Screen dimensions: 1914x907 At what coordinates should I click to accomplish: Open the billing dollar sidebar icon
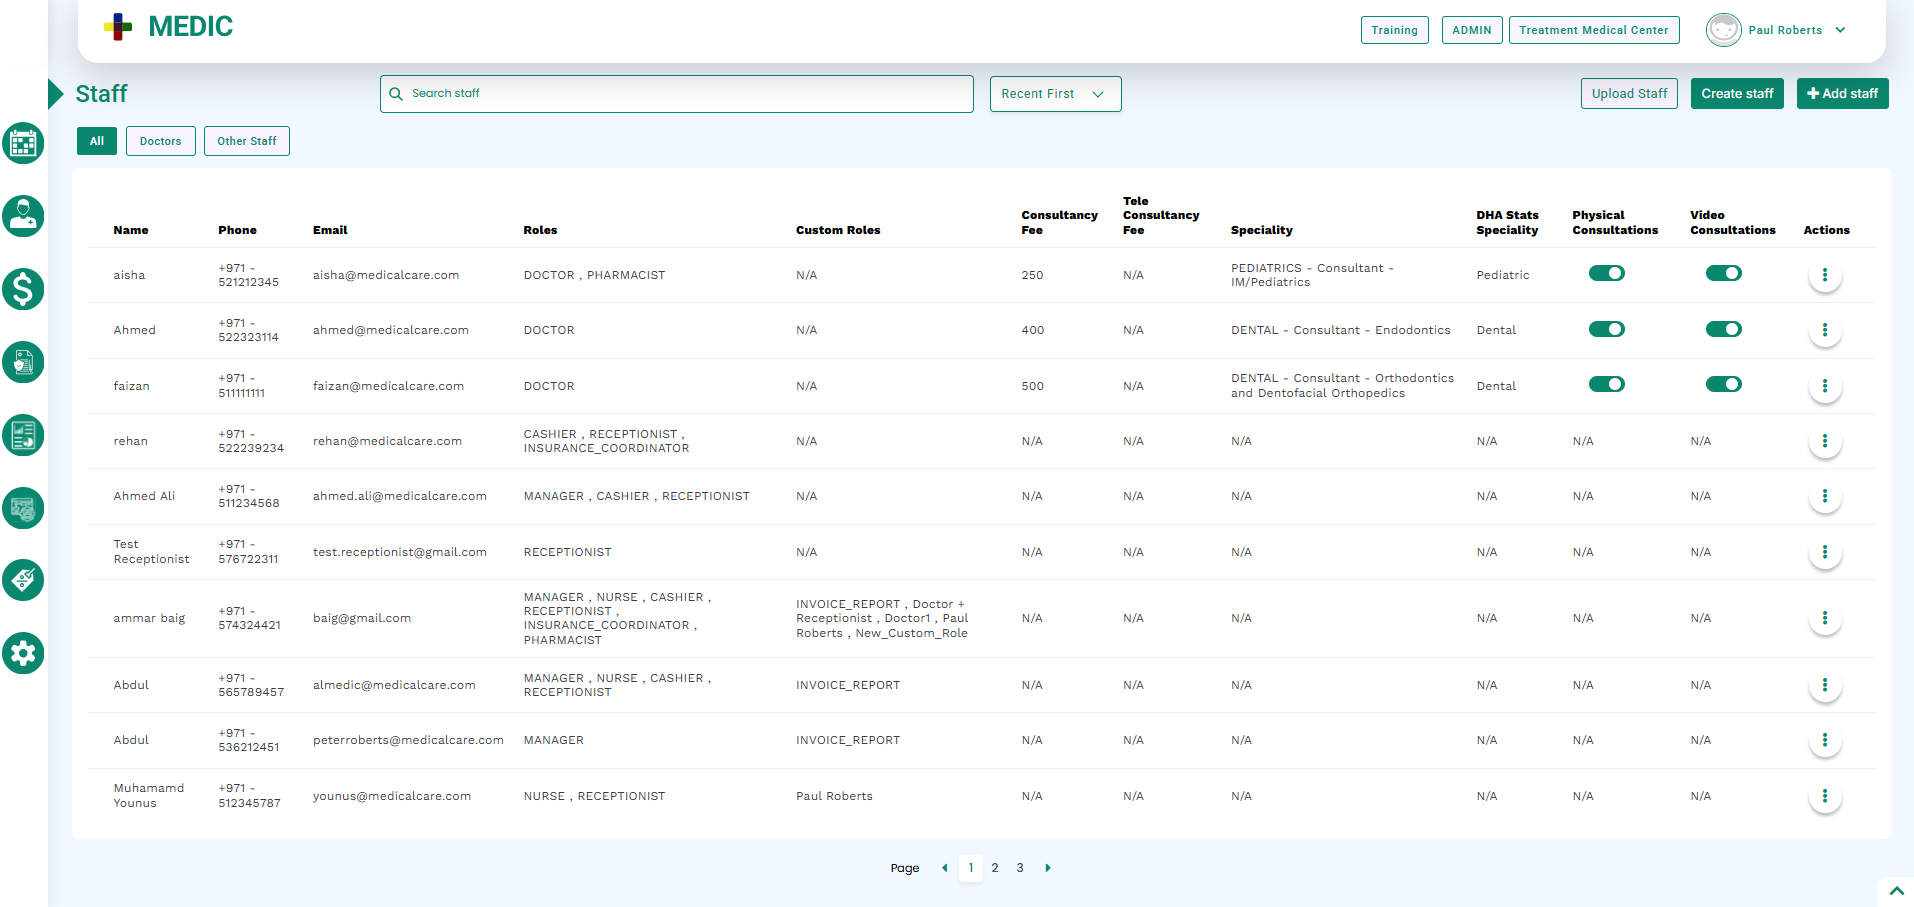23,289
